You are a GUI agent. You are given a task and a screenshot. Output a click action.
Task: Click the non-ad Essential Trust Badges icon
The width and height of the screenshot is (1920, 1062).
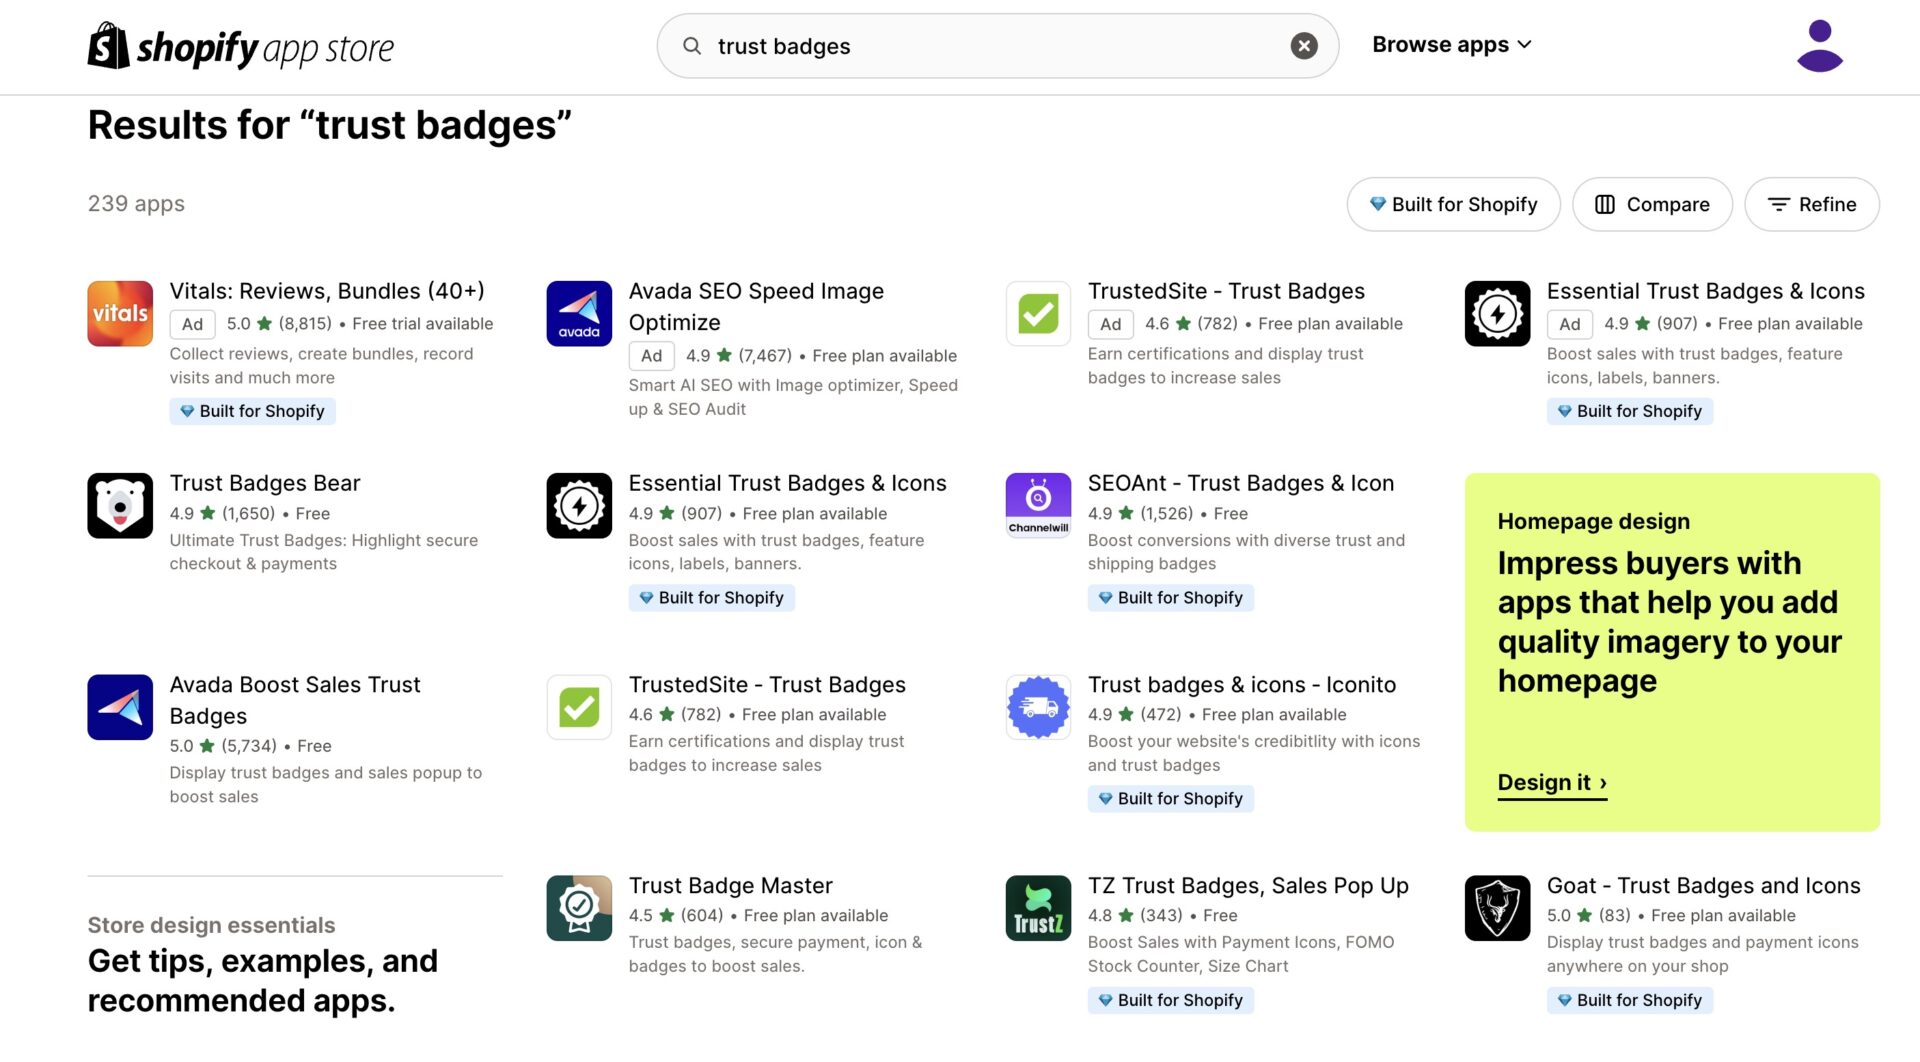[579, 506]
